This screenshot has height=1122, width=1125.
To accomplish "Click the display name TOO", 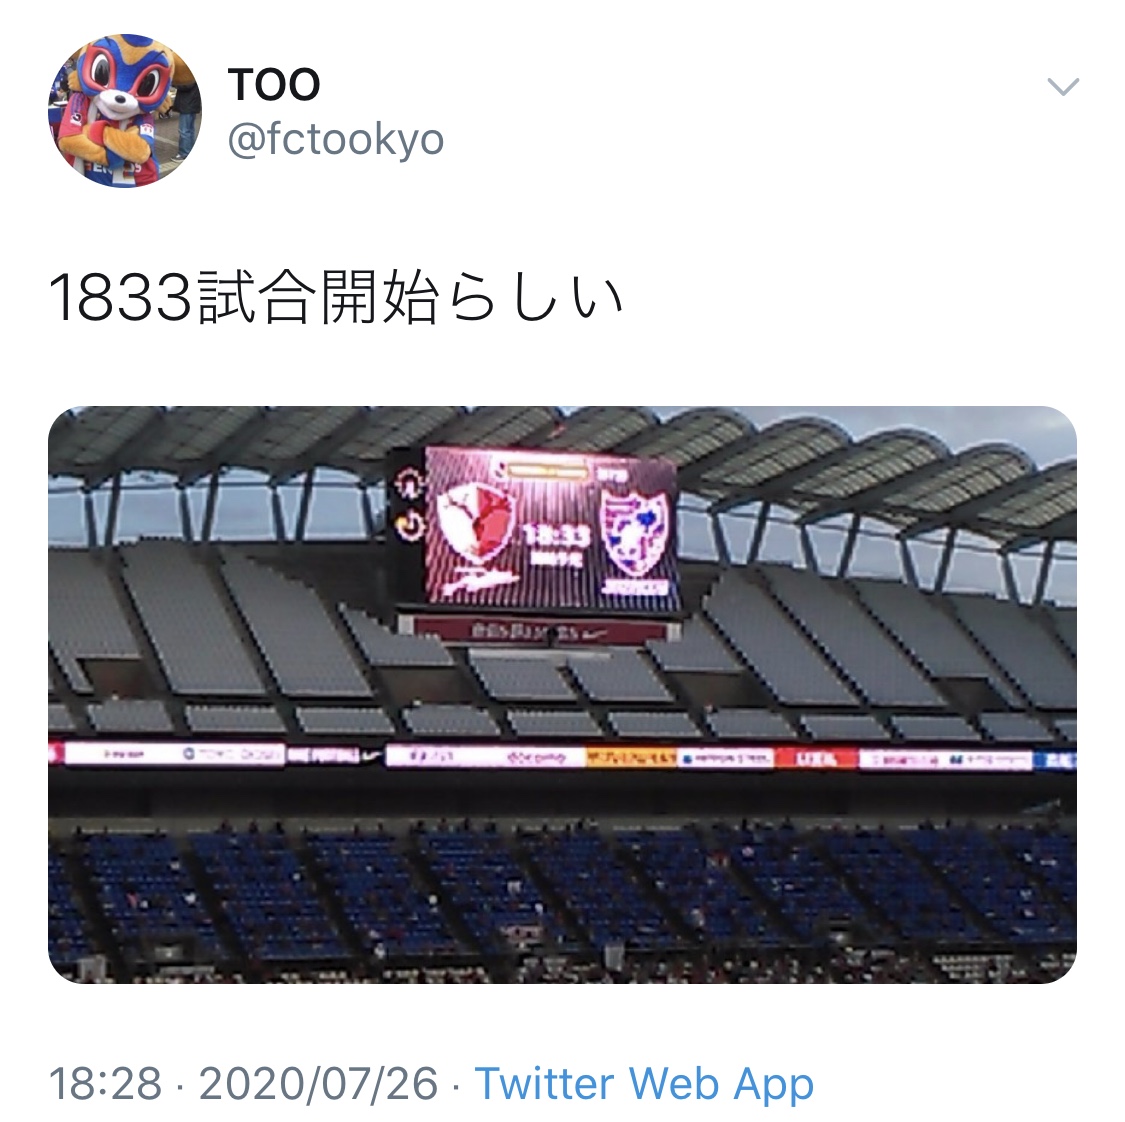I will coord(274,85).
